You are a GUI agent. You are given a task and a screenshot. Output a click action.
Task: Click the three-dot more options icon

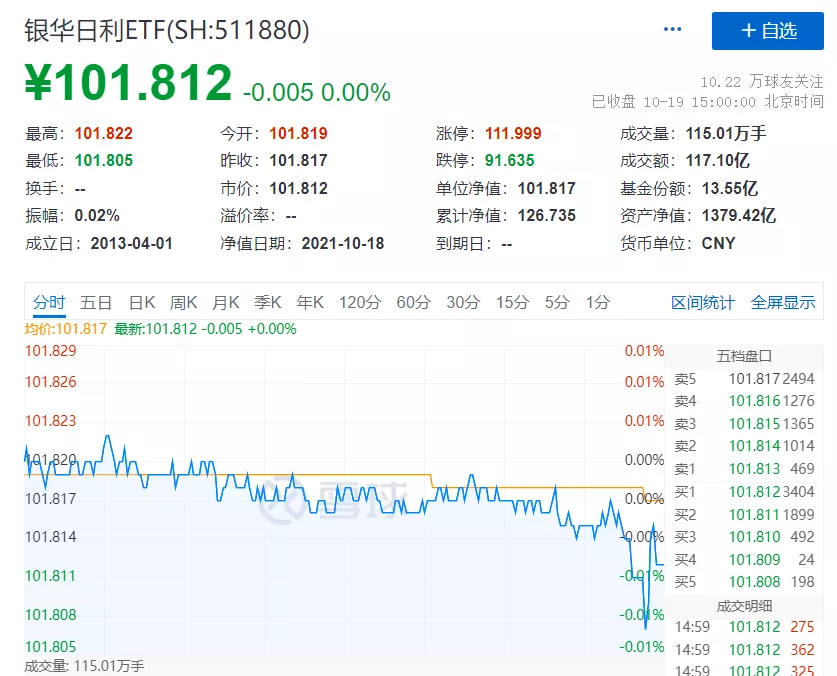pos(672,30)
